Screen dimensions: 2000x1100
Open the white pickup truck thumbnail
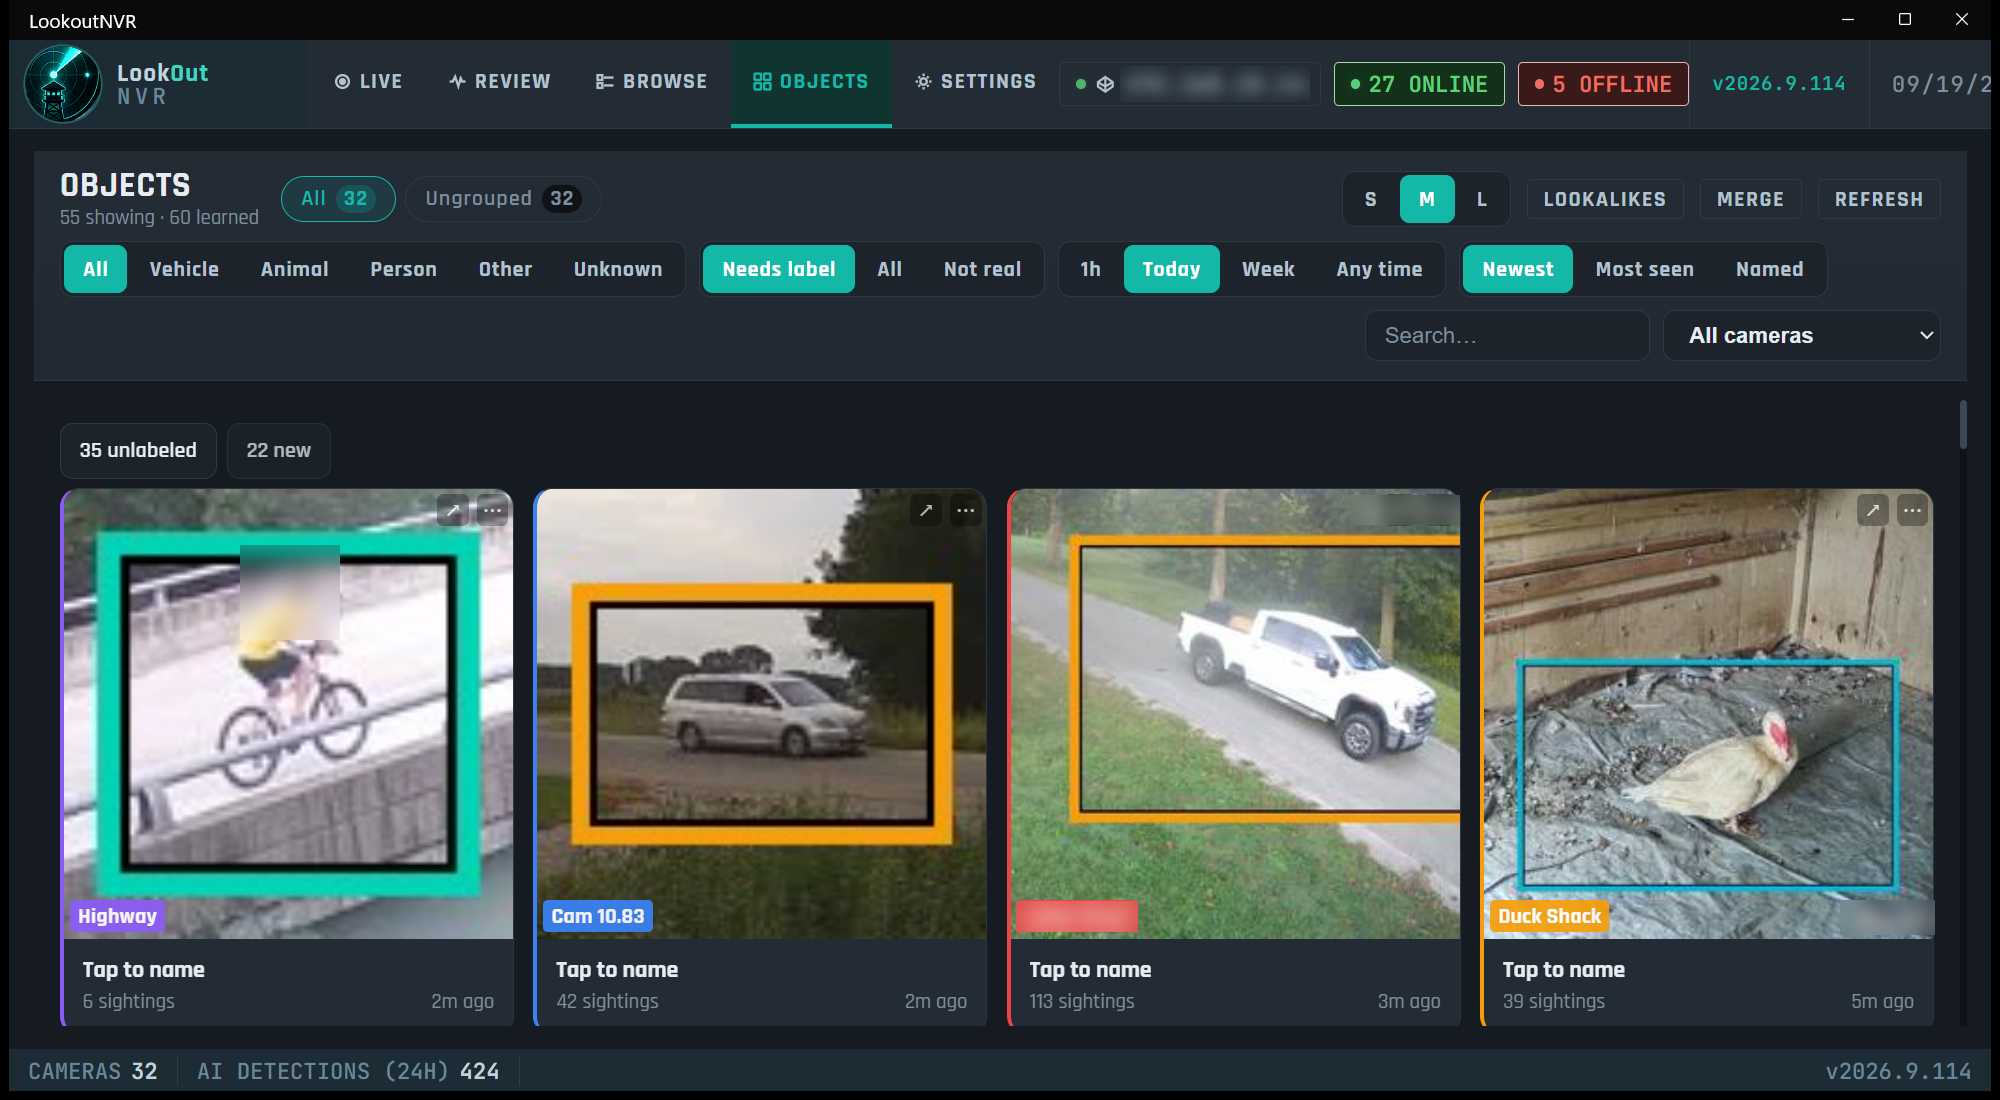(x=1235, y=713)
